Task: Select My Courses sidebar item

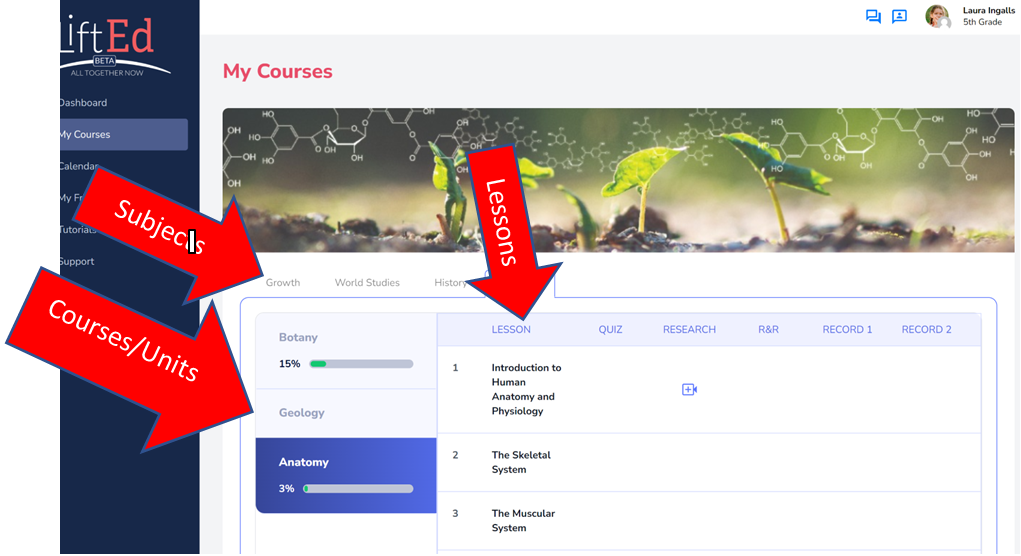Action: 124,134
